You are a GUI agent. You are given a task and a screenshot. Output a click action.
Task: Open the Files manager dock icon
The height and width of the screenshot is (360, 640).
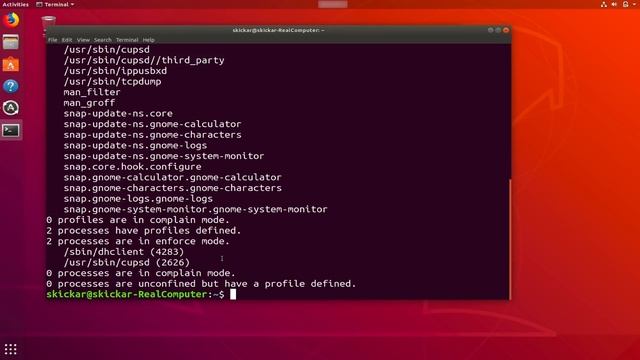[11, 42]
